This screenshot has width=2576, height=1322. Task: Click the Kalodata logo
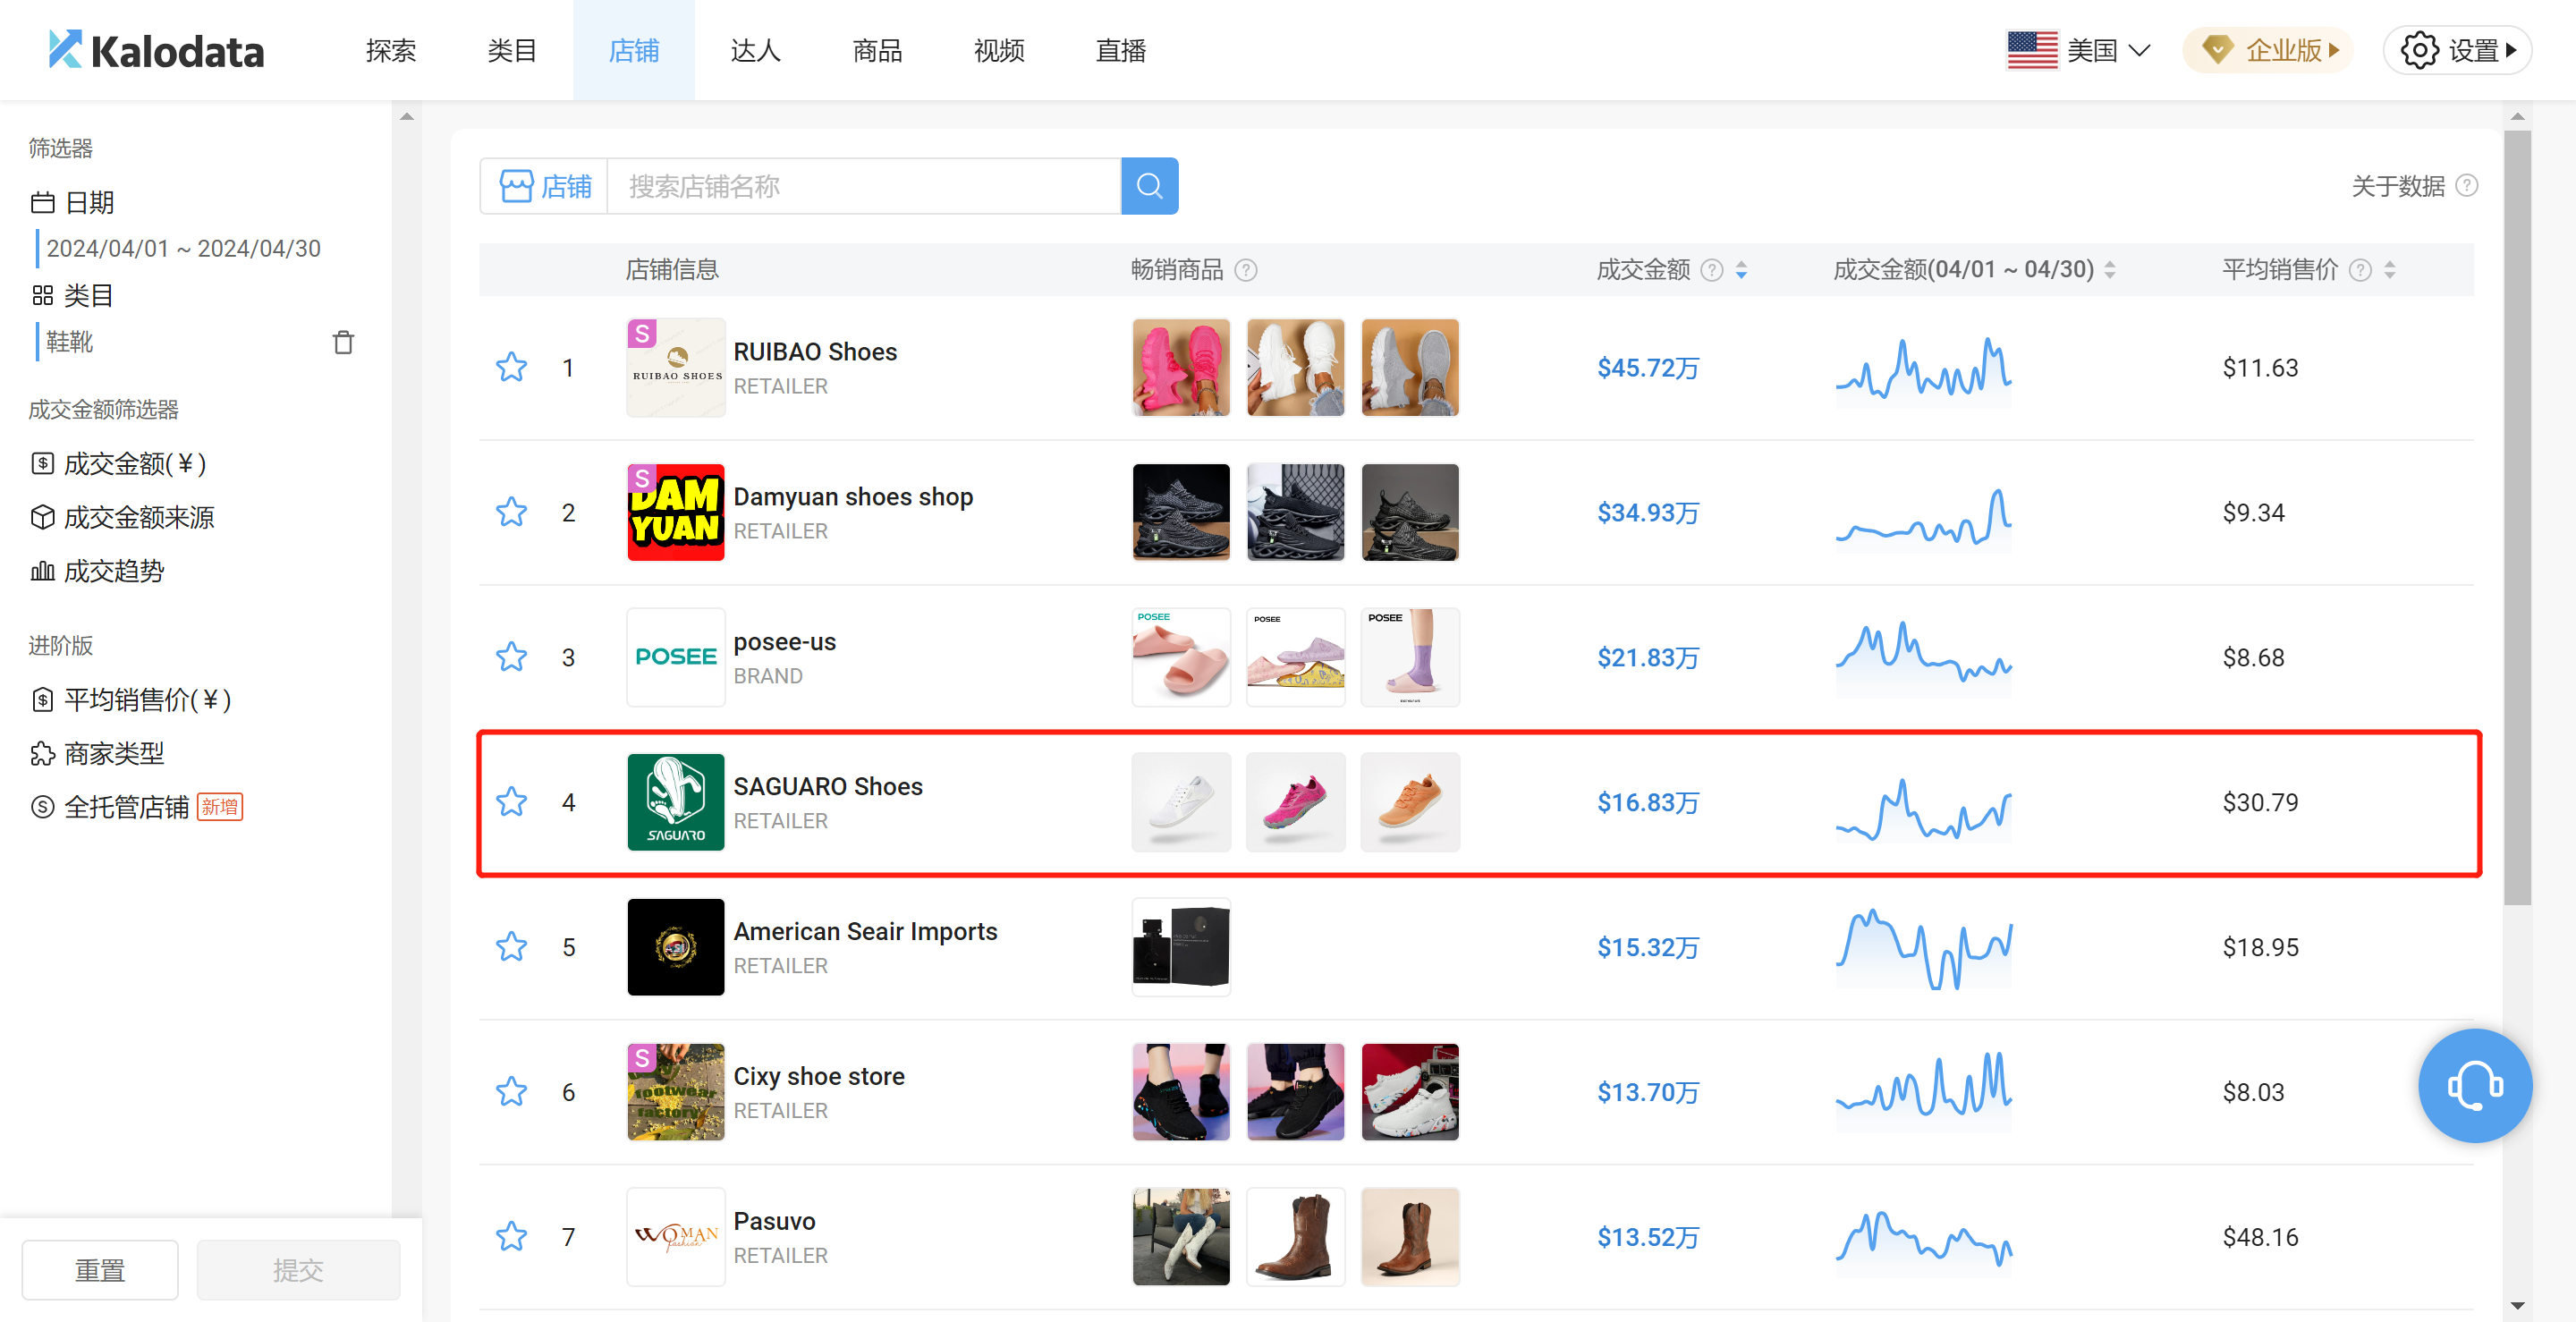[x=156, y=50]
